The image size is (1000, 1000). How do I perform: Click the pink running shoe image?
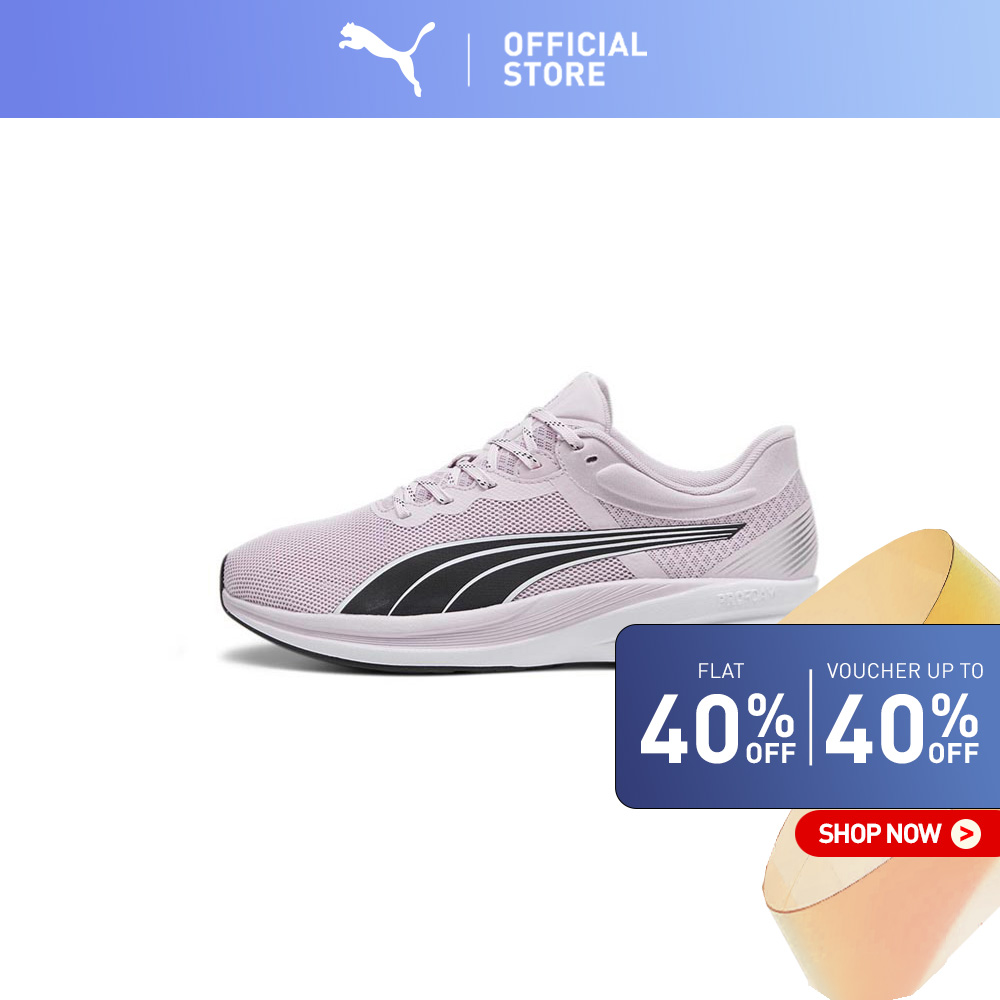pos(518,522)
